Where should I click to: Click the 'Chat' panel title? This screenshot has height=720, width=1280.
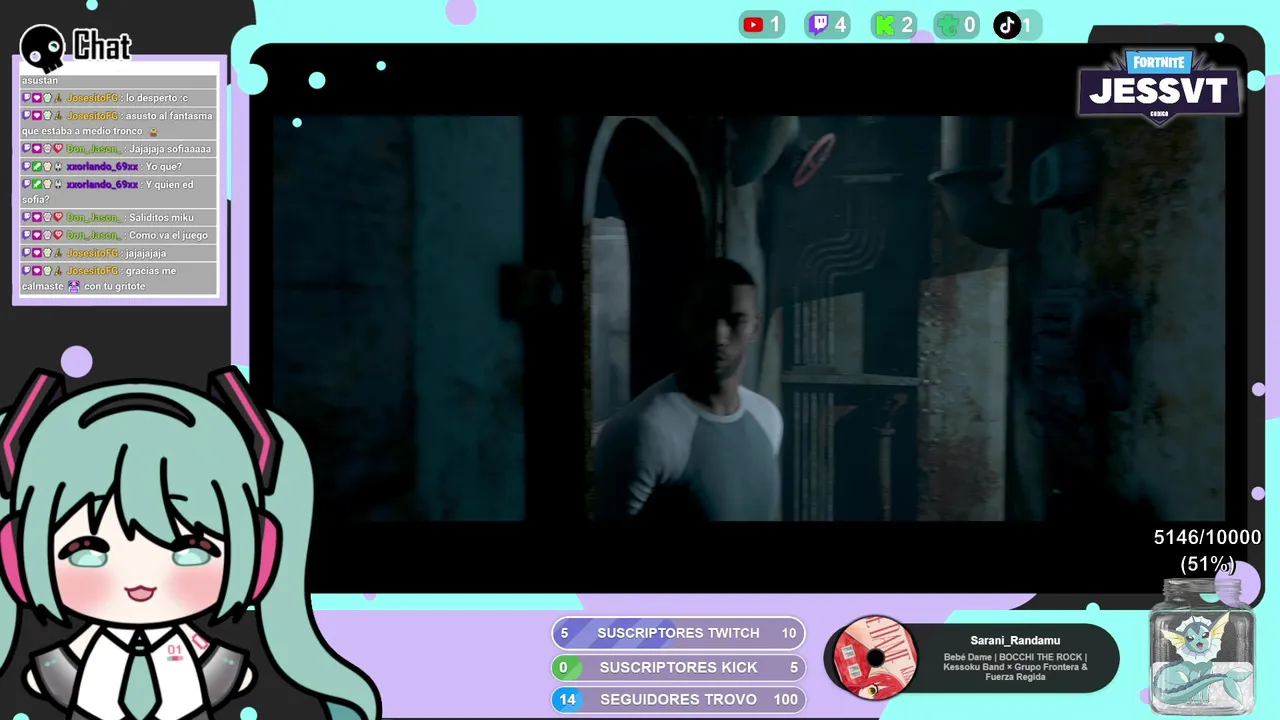102,46
